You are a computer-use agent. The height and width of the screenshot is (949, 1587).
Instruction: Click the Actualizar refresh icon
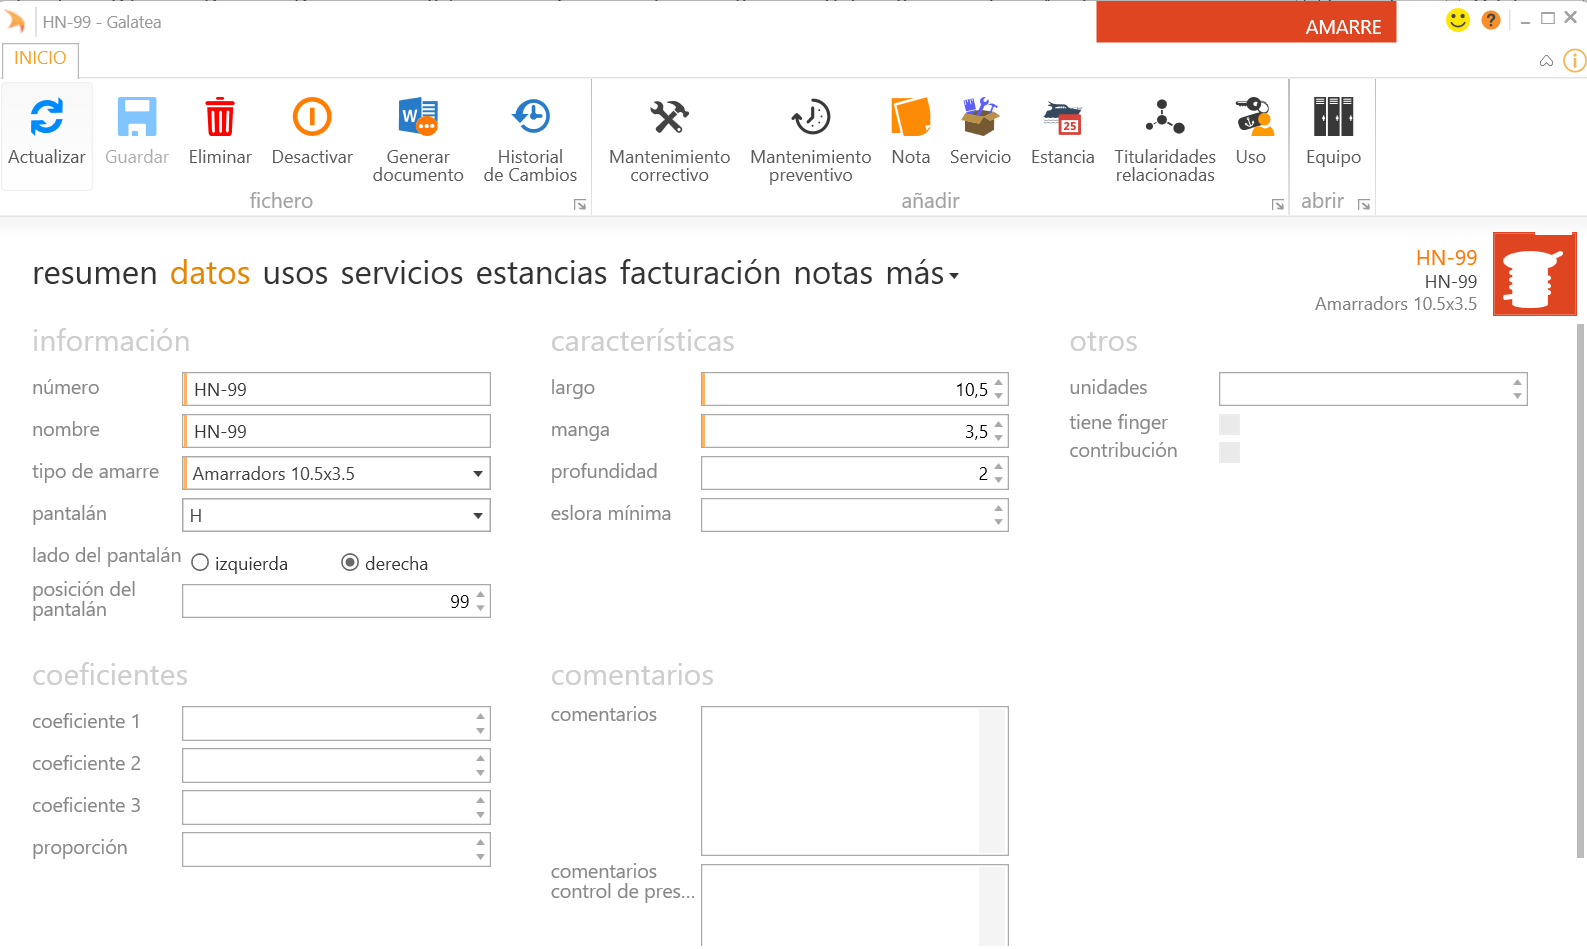47,118
